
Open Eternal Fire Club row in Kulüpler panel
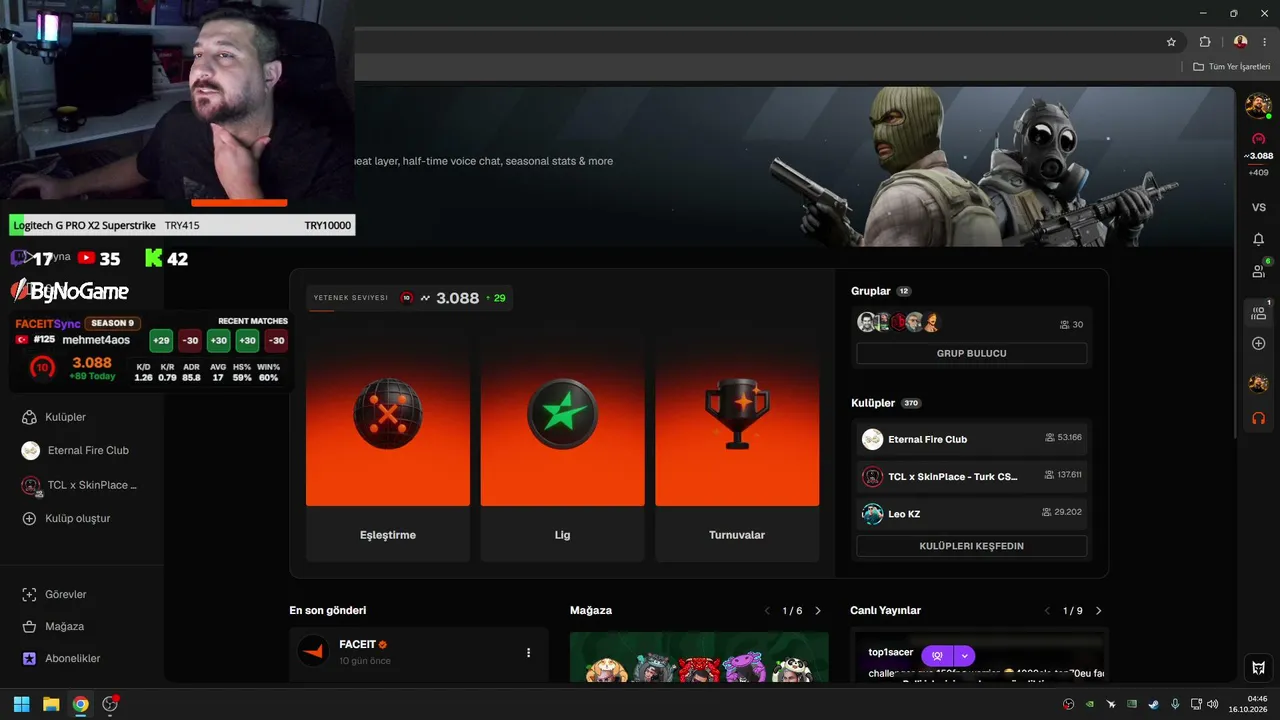tap(971, 439)
